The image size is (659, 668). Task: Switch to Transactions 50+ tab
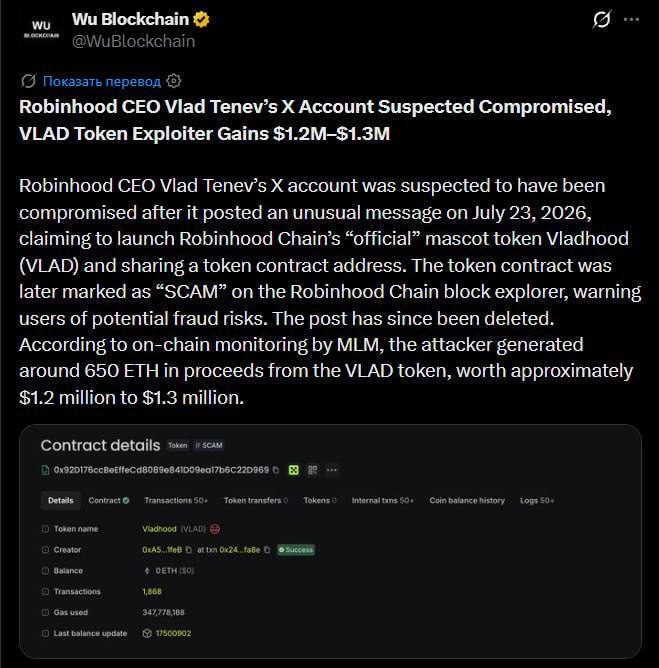coord(176,500)
